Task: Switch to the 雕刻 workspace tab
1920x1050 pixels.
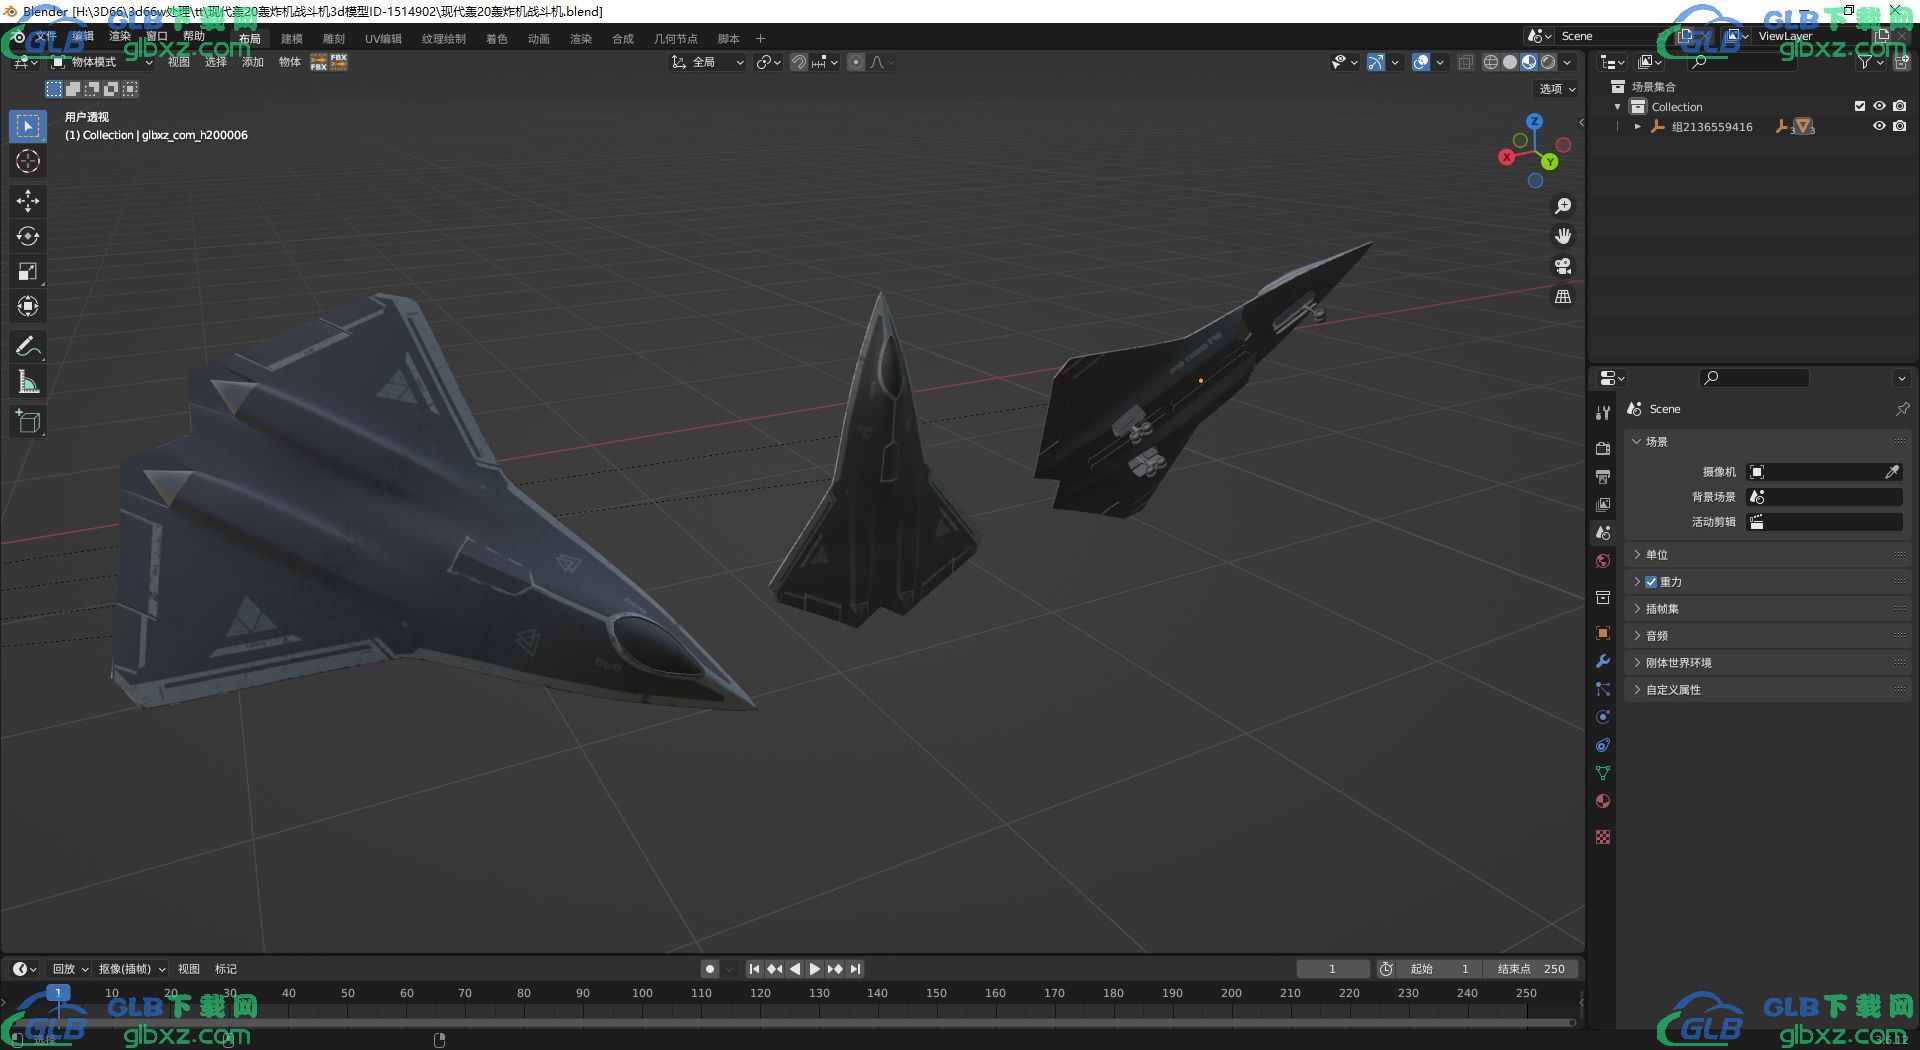Action: click(334, 39)
